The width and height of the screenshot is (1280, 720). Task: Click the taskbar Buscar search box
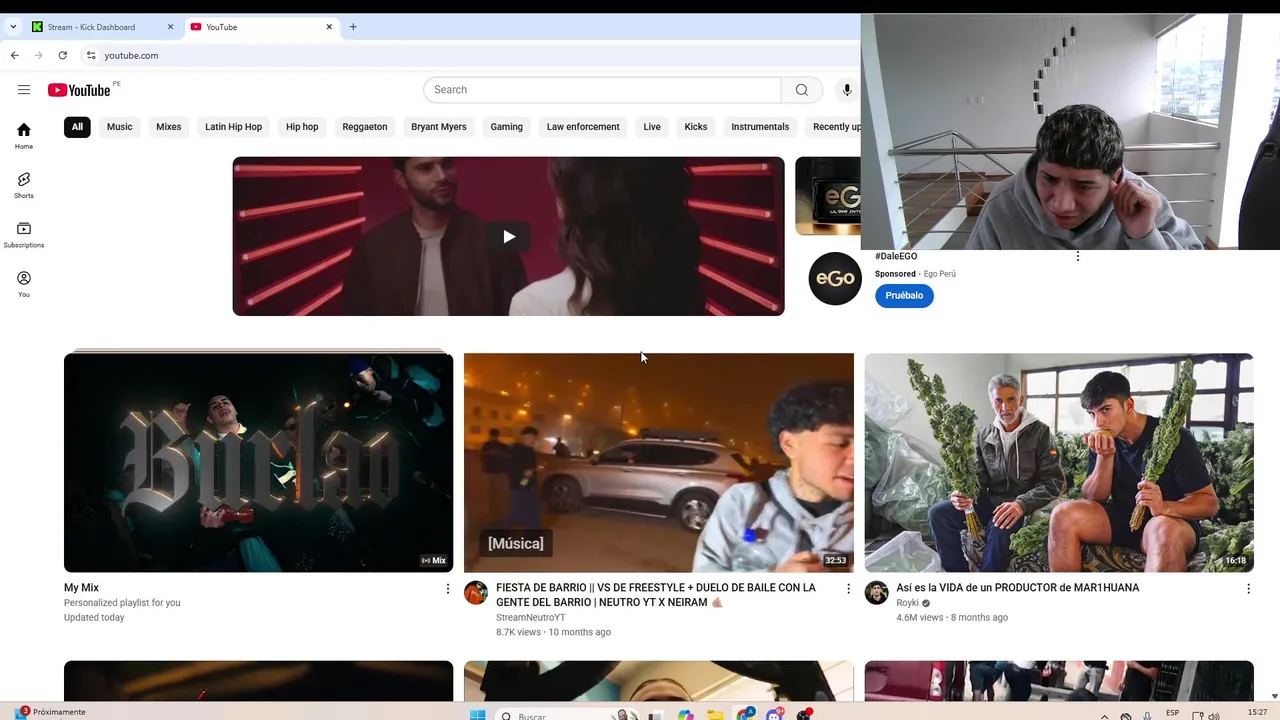[567, 714]
